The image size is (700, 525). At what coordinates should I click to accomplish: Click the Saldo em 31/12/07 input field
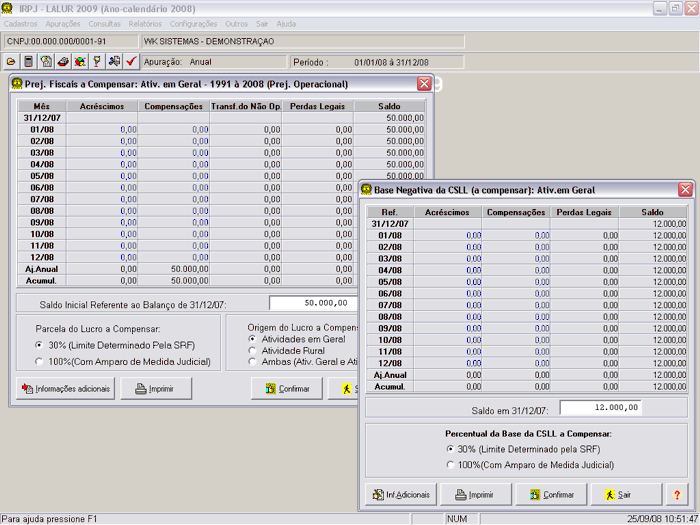pyautogui.click(x=600, y=408)
